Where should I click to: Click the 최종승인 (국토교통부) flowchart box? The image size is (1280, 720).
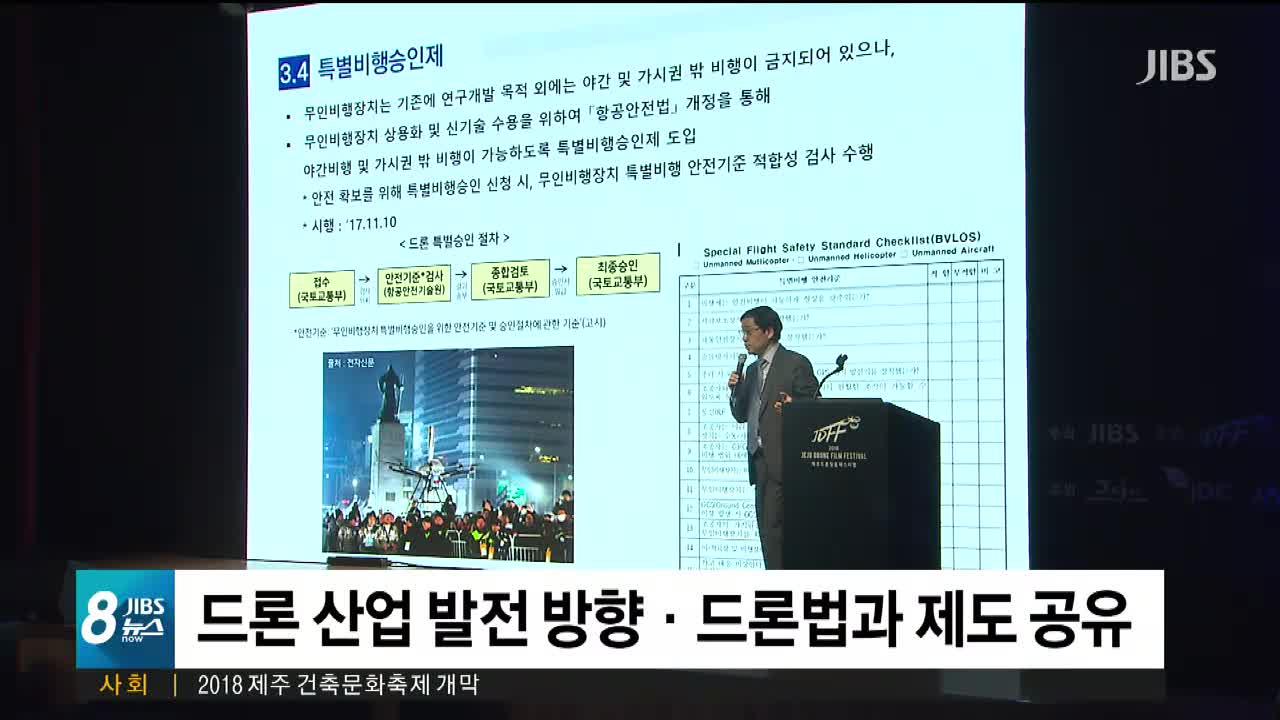click(624, 274)
